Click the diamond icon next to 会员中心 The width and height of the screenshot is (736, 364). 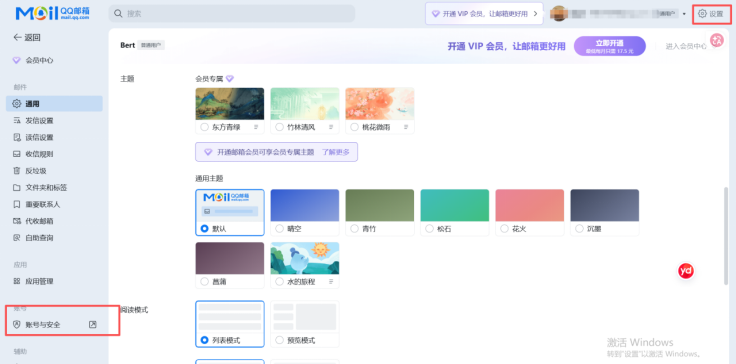point(17,60)
